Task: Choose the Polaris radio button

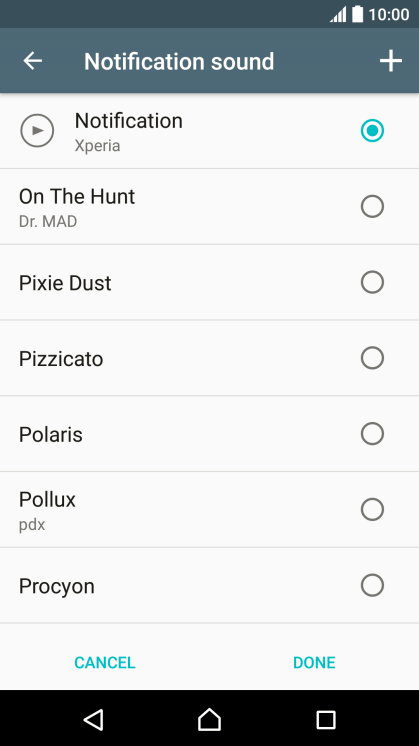Action: click(372, 434)
